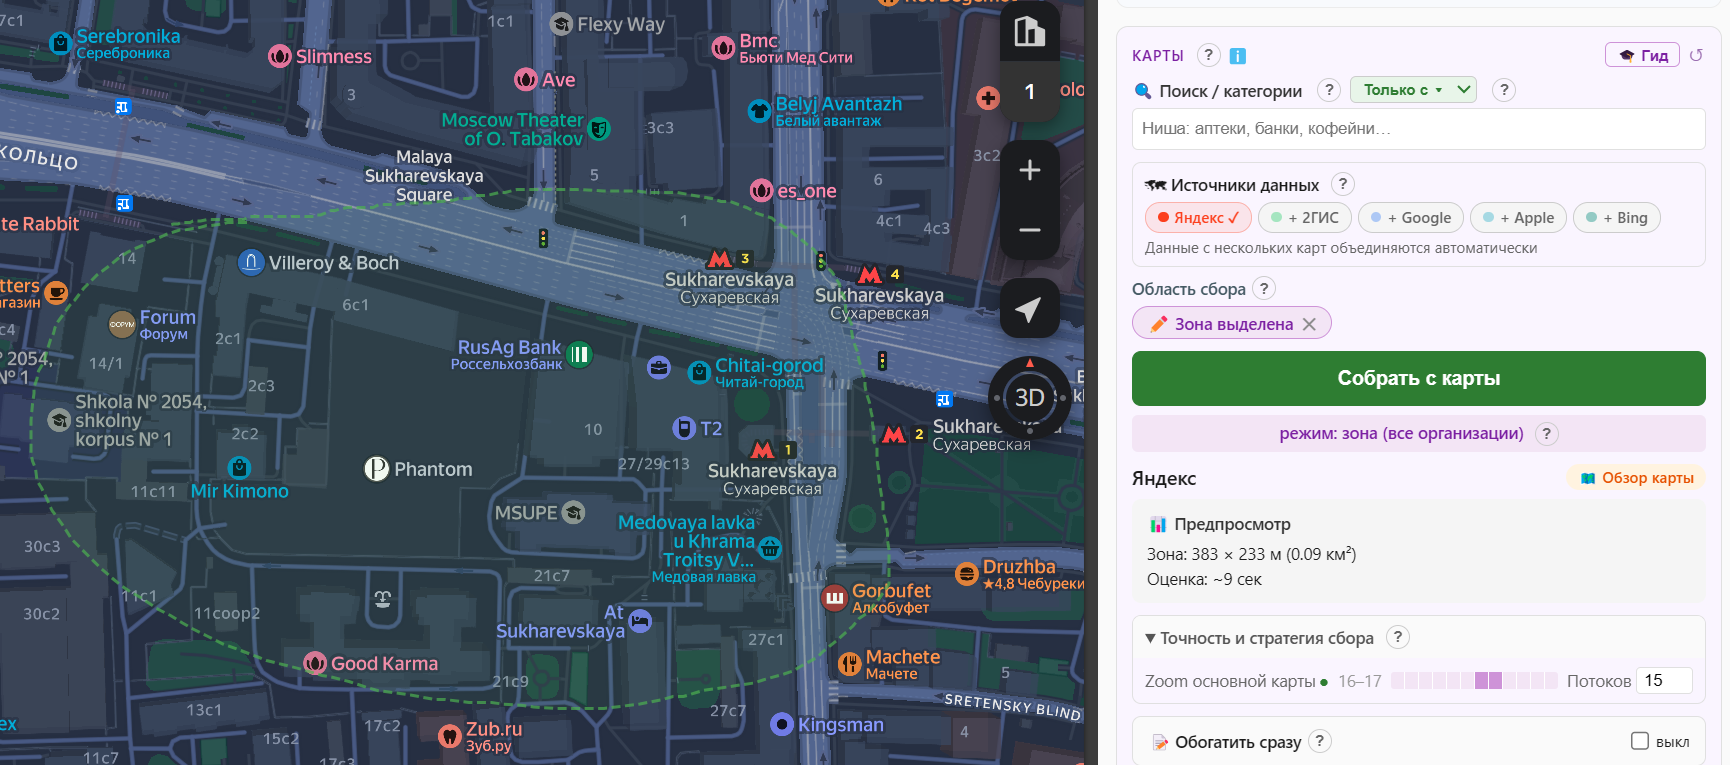Open the Phantom parking marker icon
This screenshot has height=765, width=1730.
[x=376, y=469]
